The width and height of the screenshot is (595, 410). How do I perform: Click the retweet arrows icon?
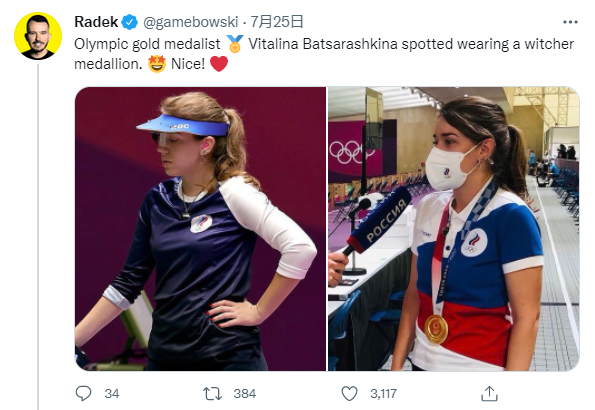point(212,394)
